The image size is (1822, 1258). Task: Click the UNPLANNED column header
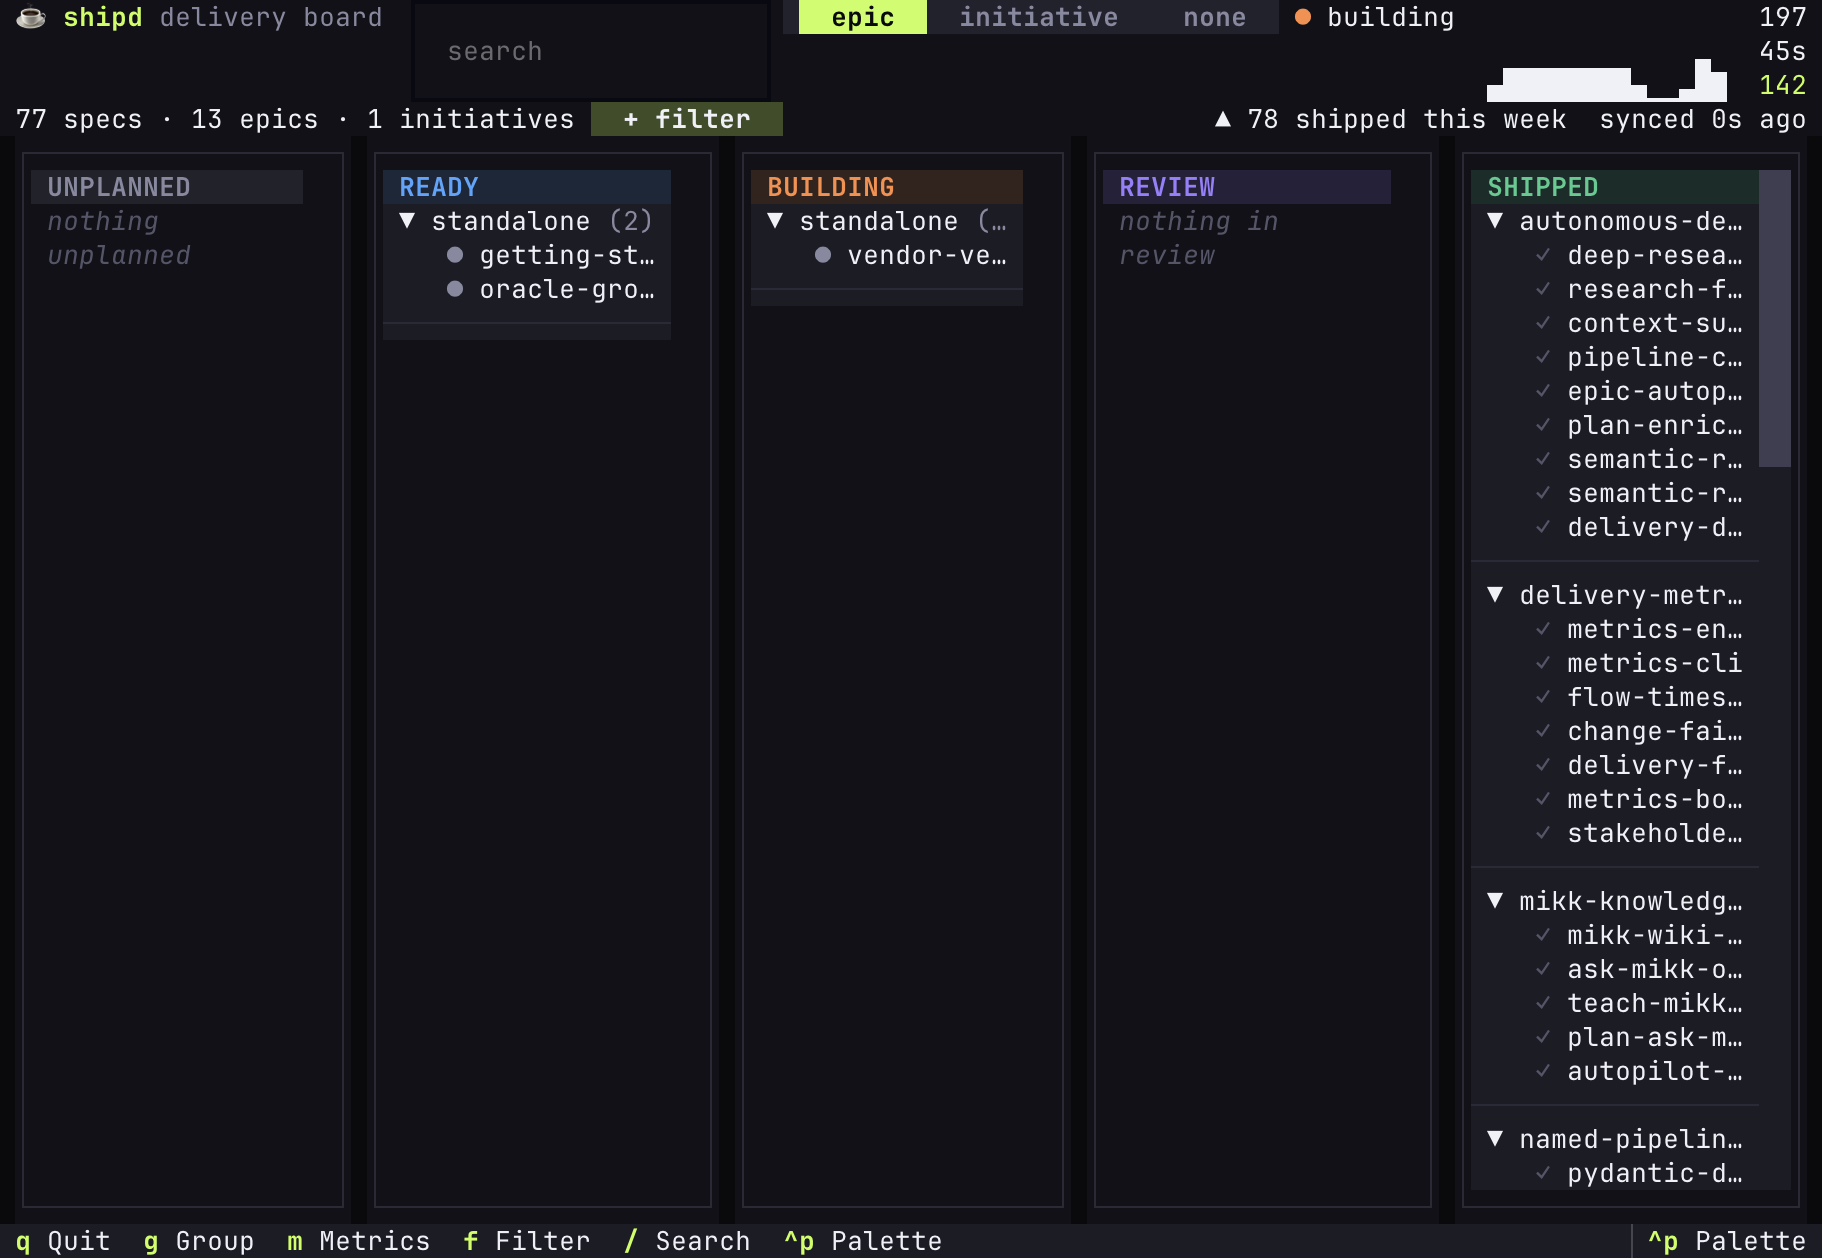click(167, 187)
